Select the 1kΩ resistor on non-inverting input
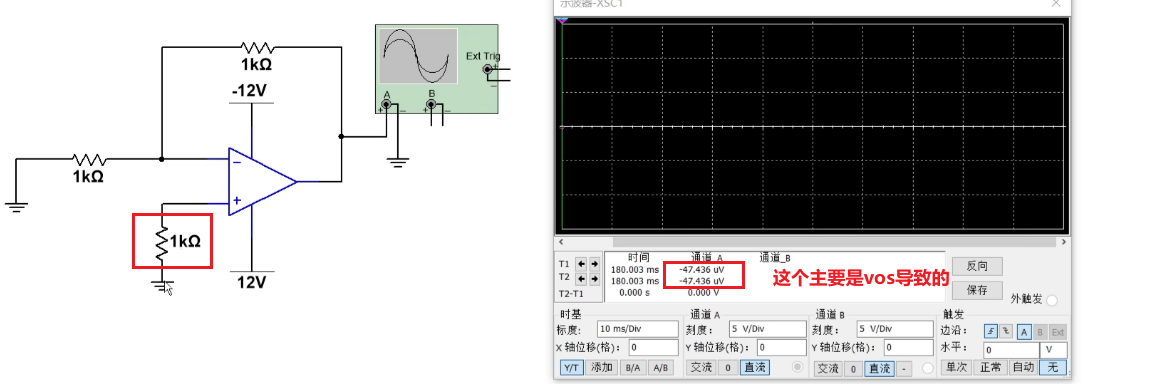 coord(161,242)
